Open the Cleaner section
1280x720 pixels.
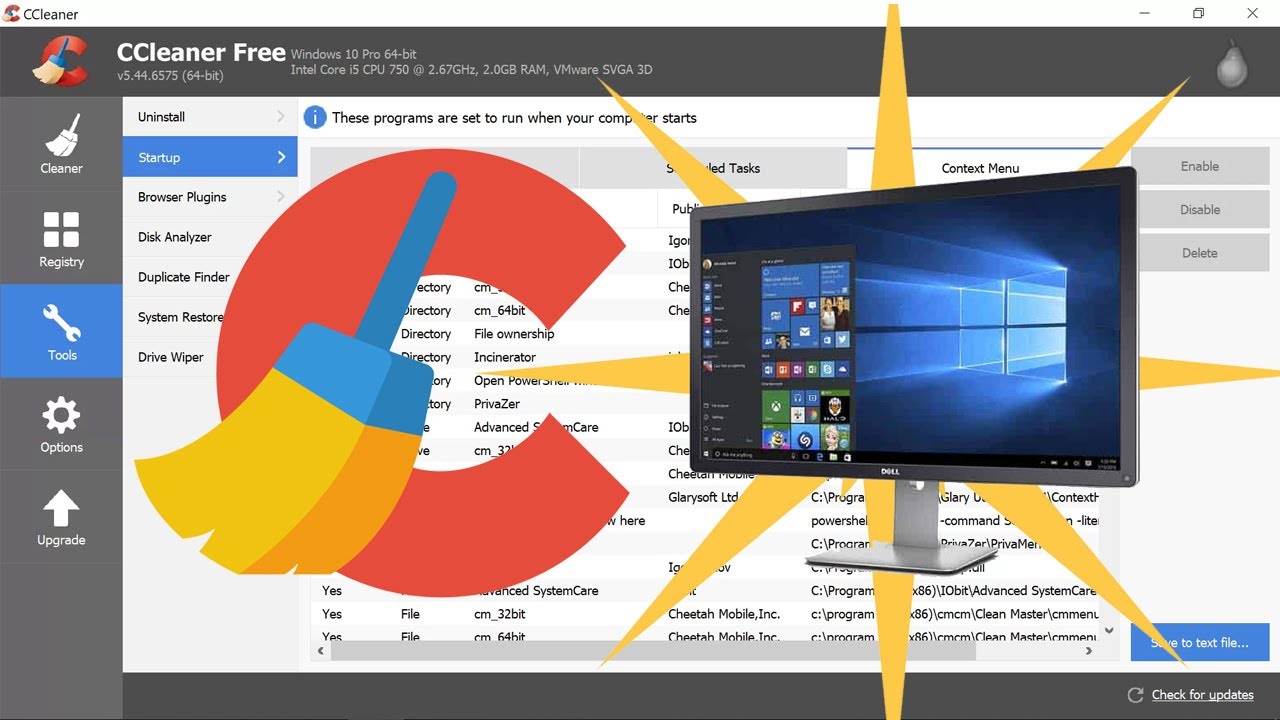(61, 144)
